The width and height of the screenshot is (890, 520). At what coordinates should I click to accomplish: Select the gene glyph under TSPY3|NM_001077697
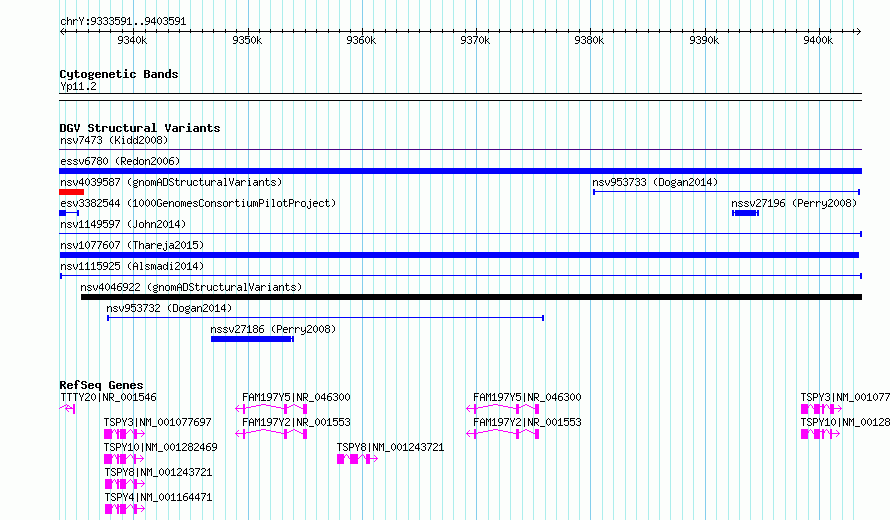[x=124, y=434]
